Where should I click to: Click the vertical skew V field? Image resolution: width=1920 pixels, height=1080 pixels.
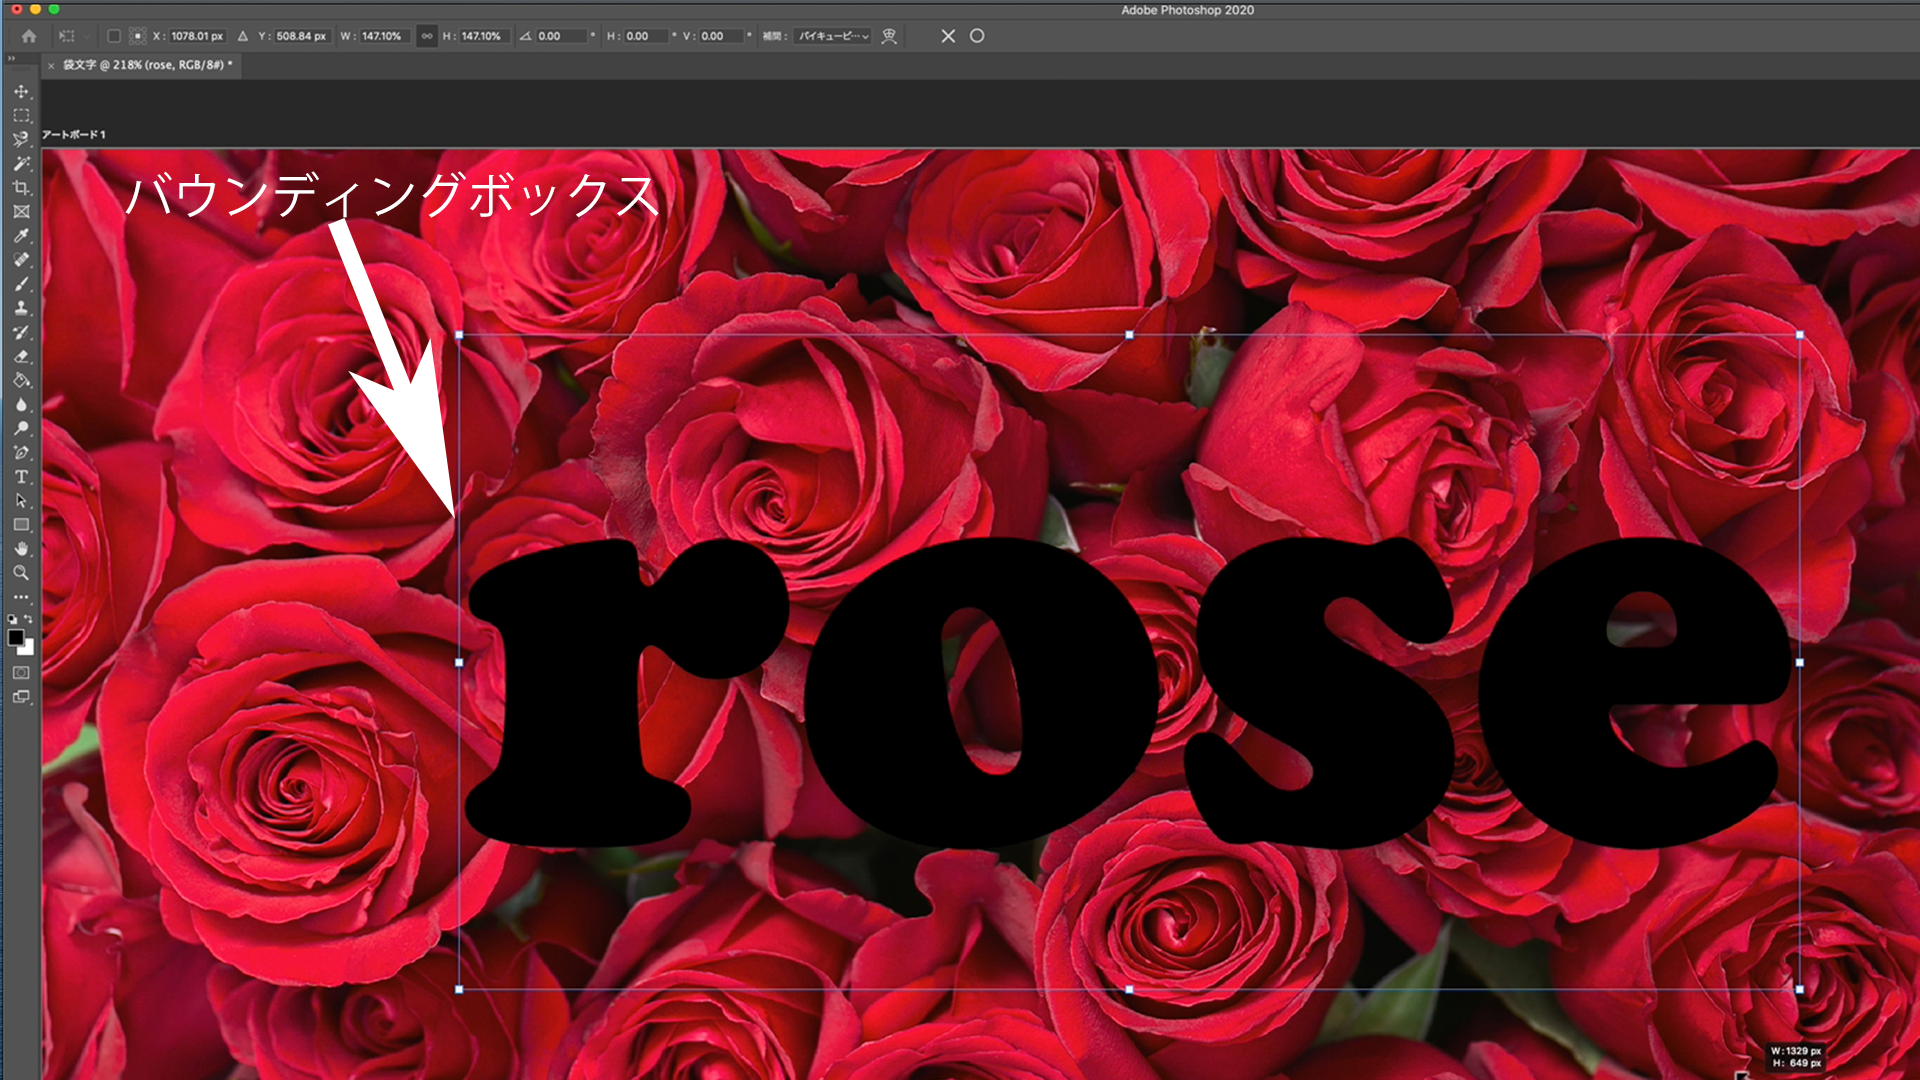[x=722, y=36]
